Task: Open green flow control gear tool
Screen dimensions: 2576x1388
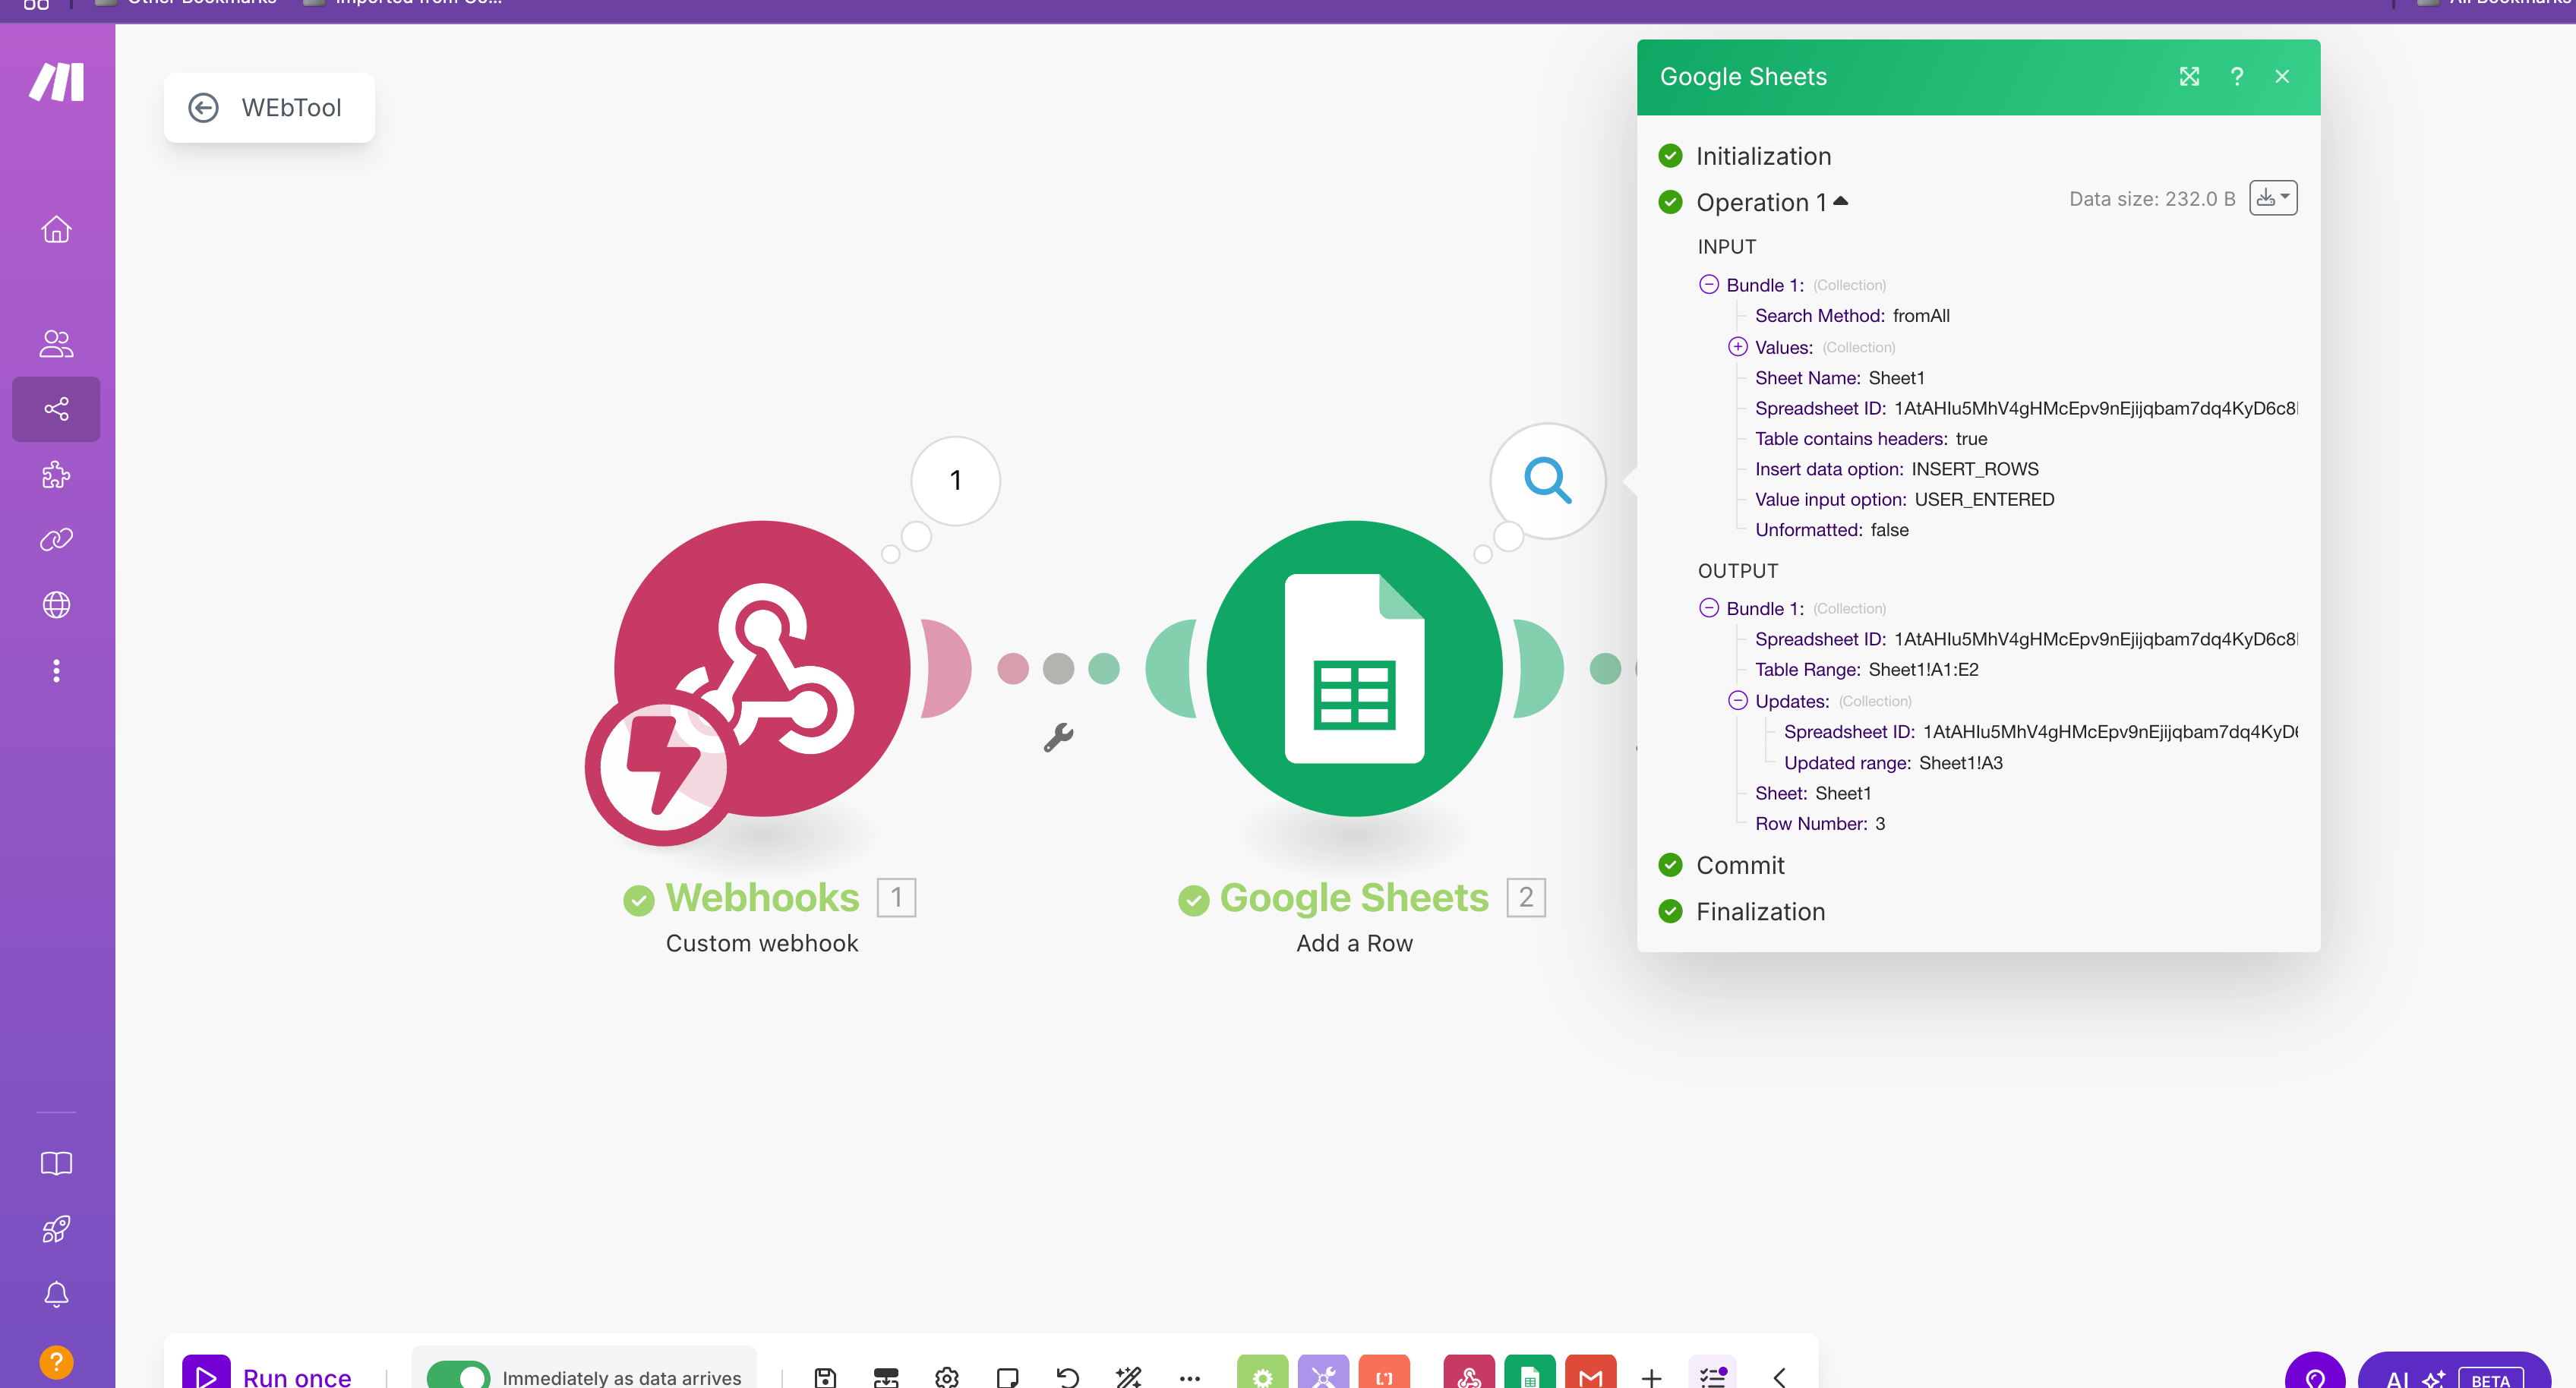Action: click(x=1262, y=1372)
